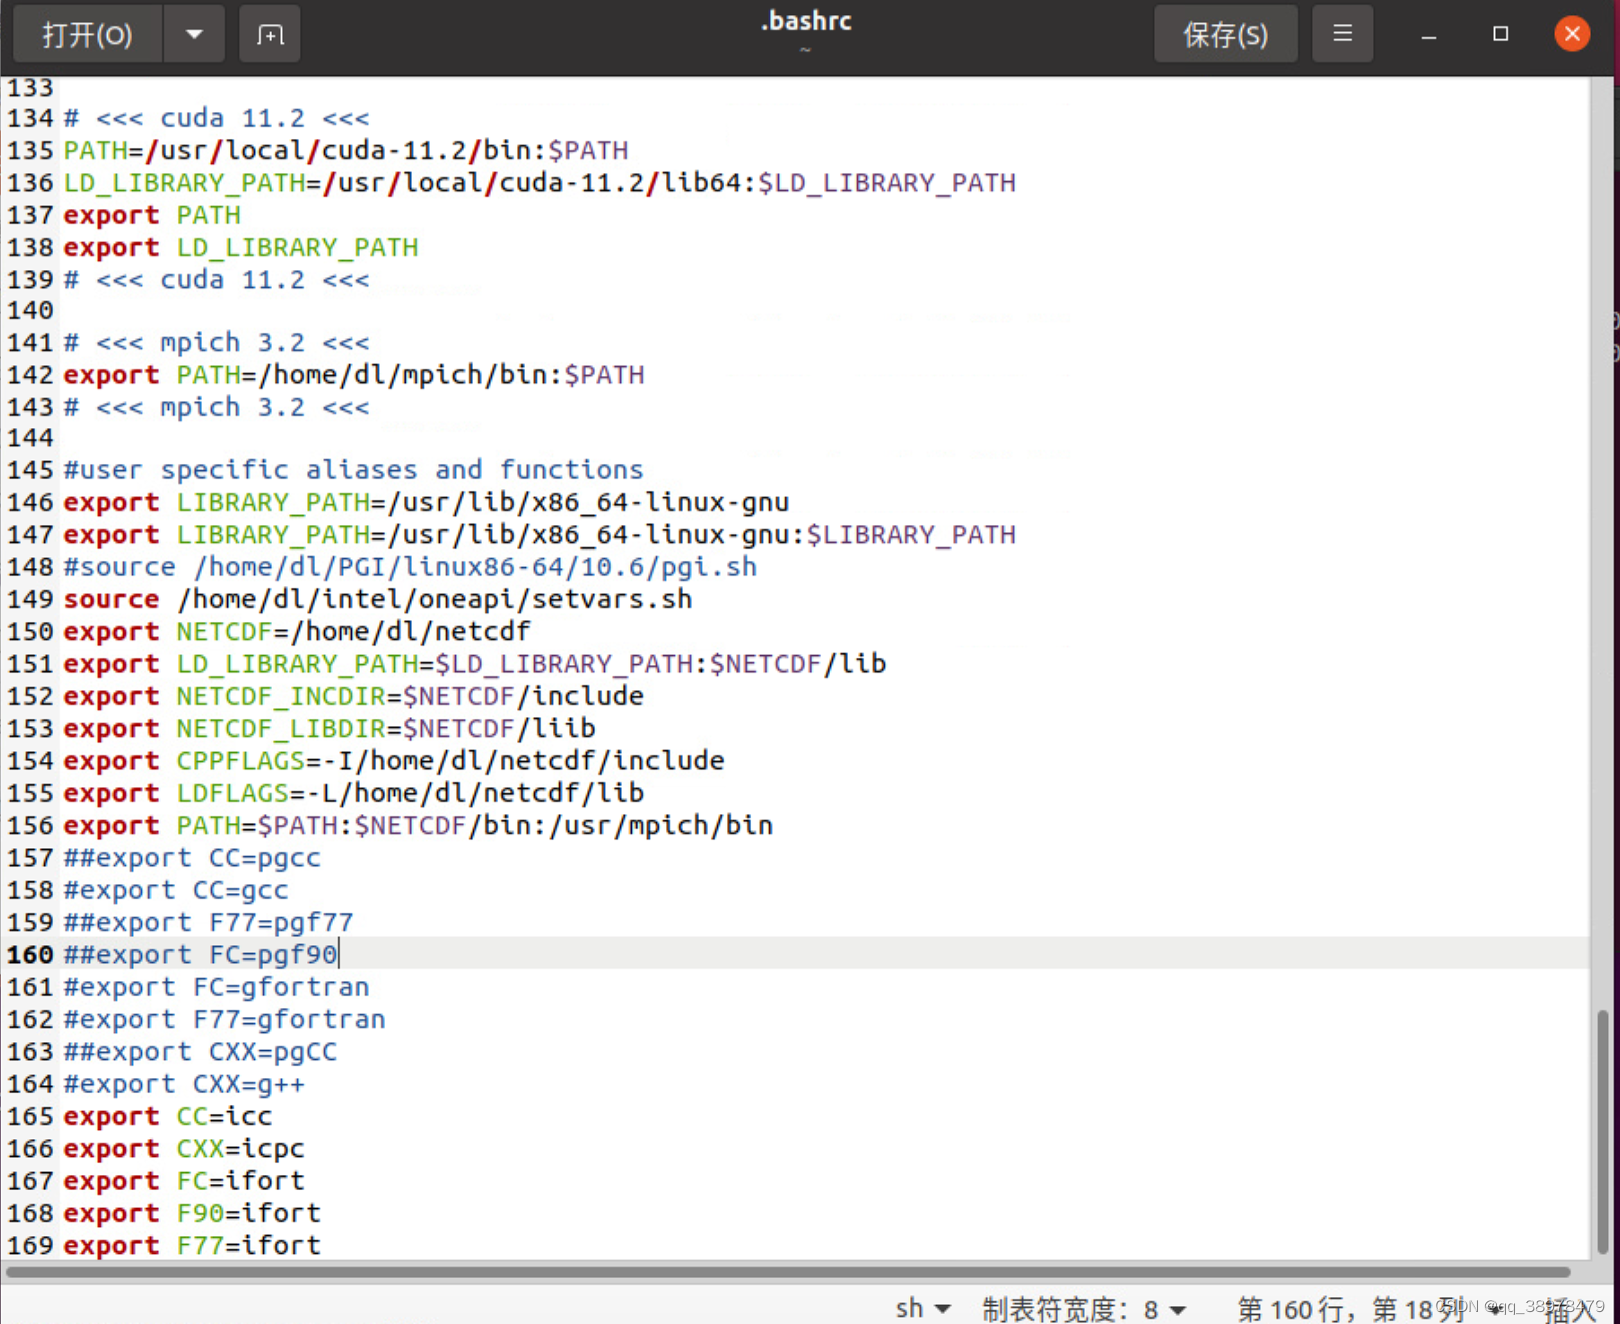The height and width of the screenshot is (1324, 1620).
Task: Click the .bashrc title in the header bar
Action: 806,20
